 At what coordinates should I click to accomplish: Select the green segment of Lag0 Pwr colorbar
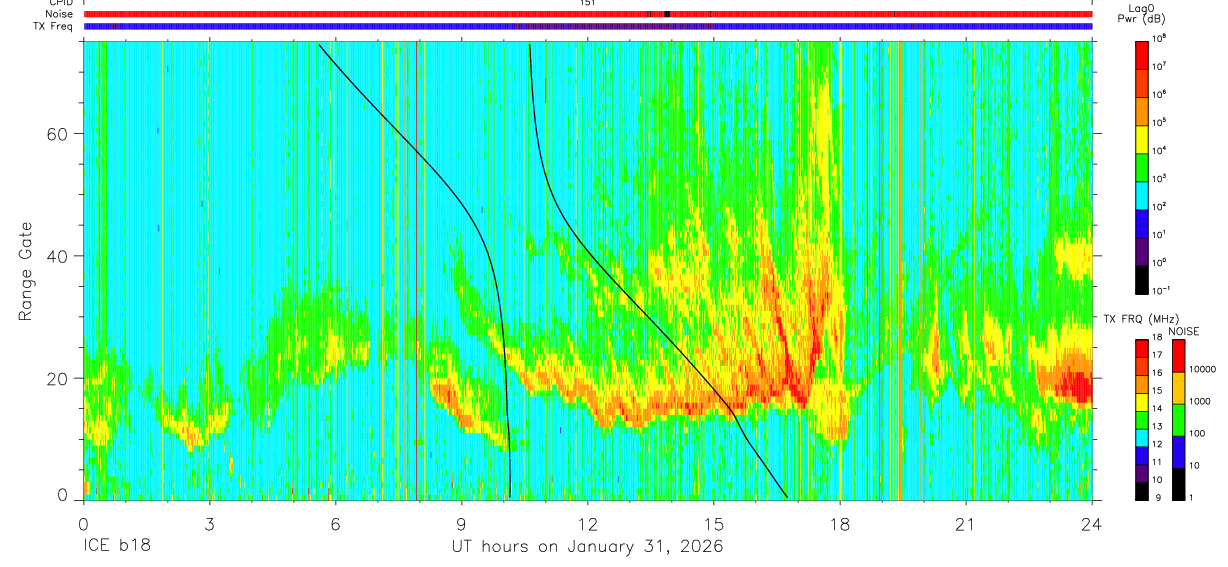point(1141,165)
